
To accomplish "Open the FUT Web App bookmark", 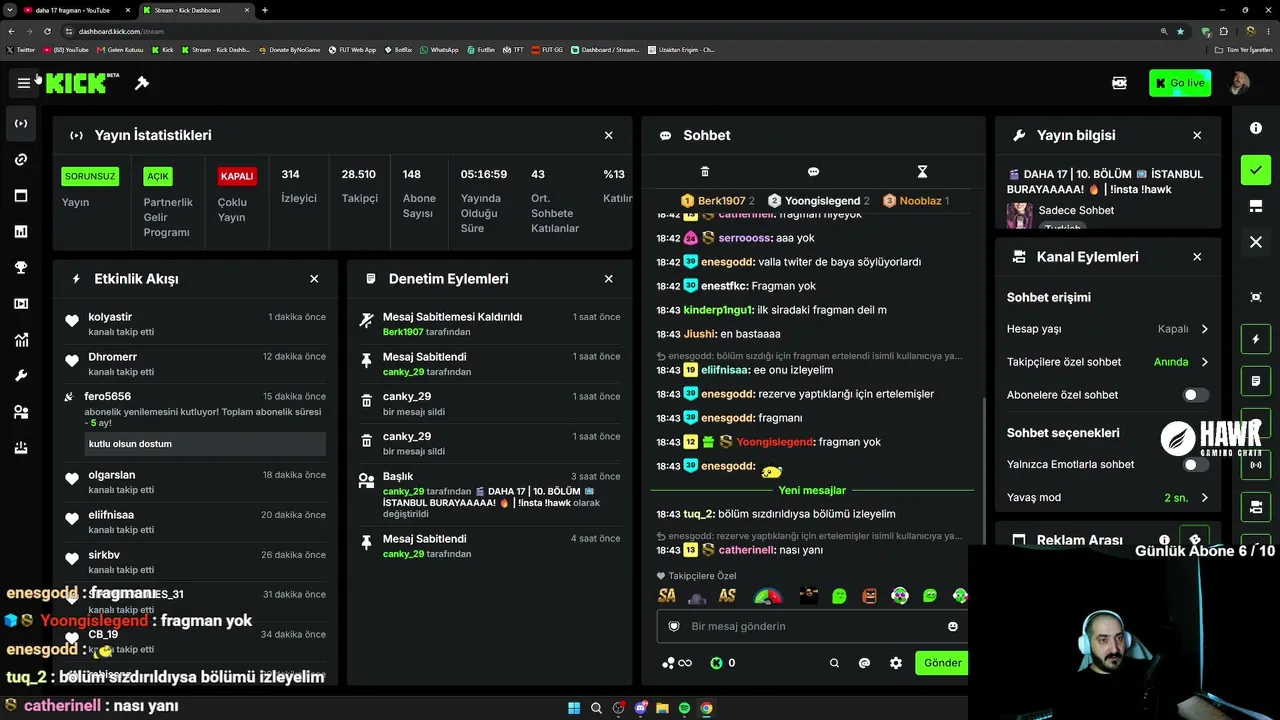I will pyautogui.click(x=352, y=49).
